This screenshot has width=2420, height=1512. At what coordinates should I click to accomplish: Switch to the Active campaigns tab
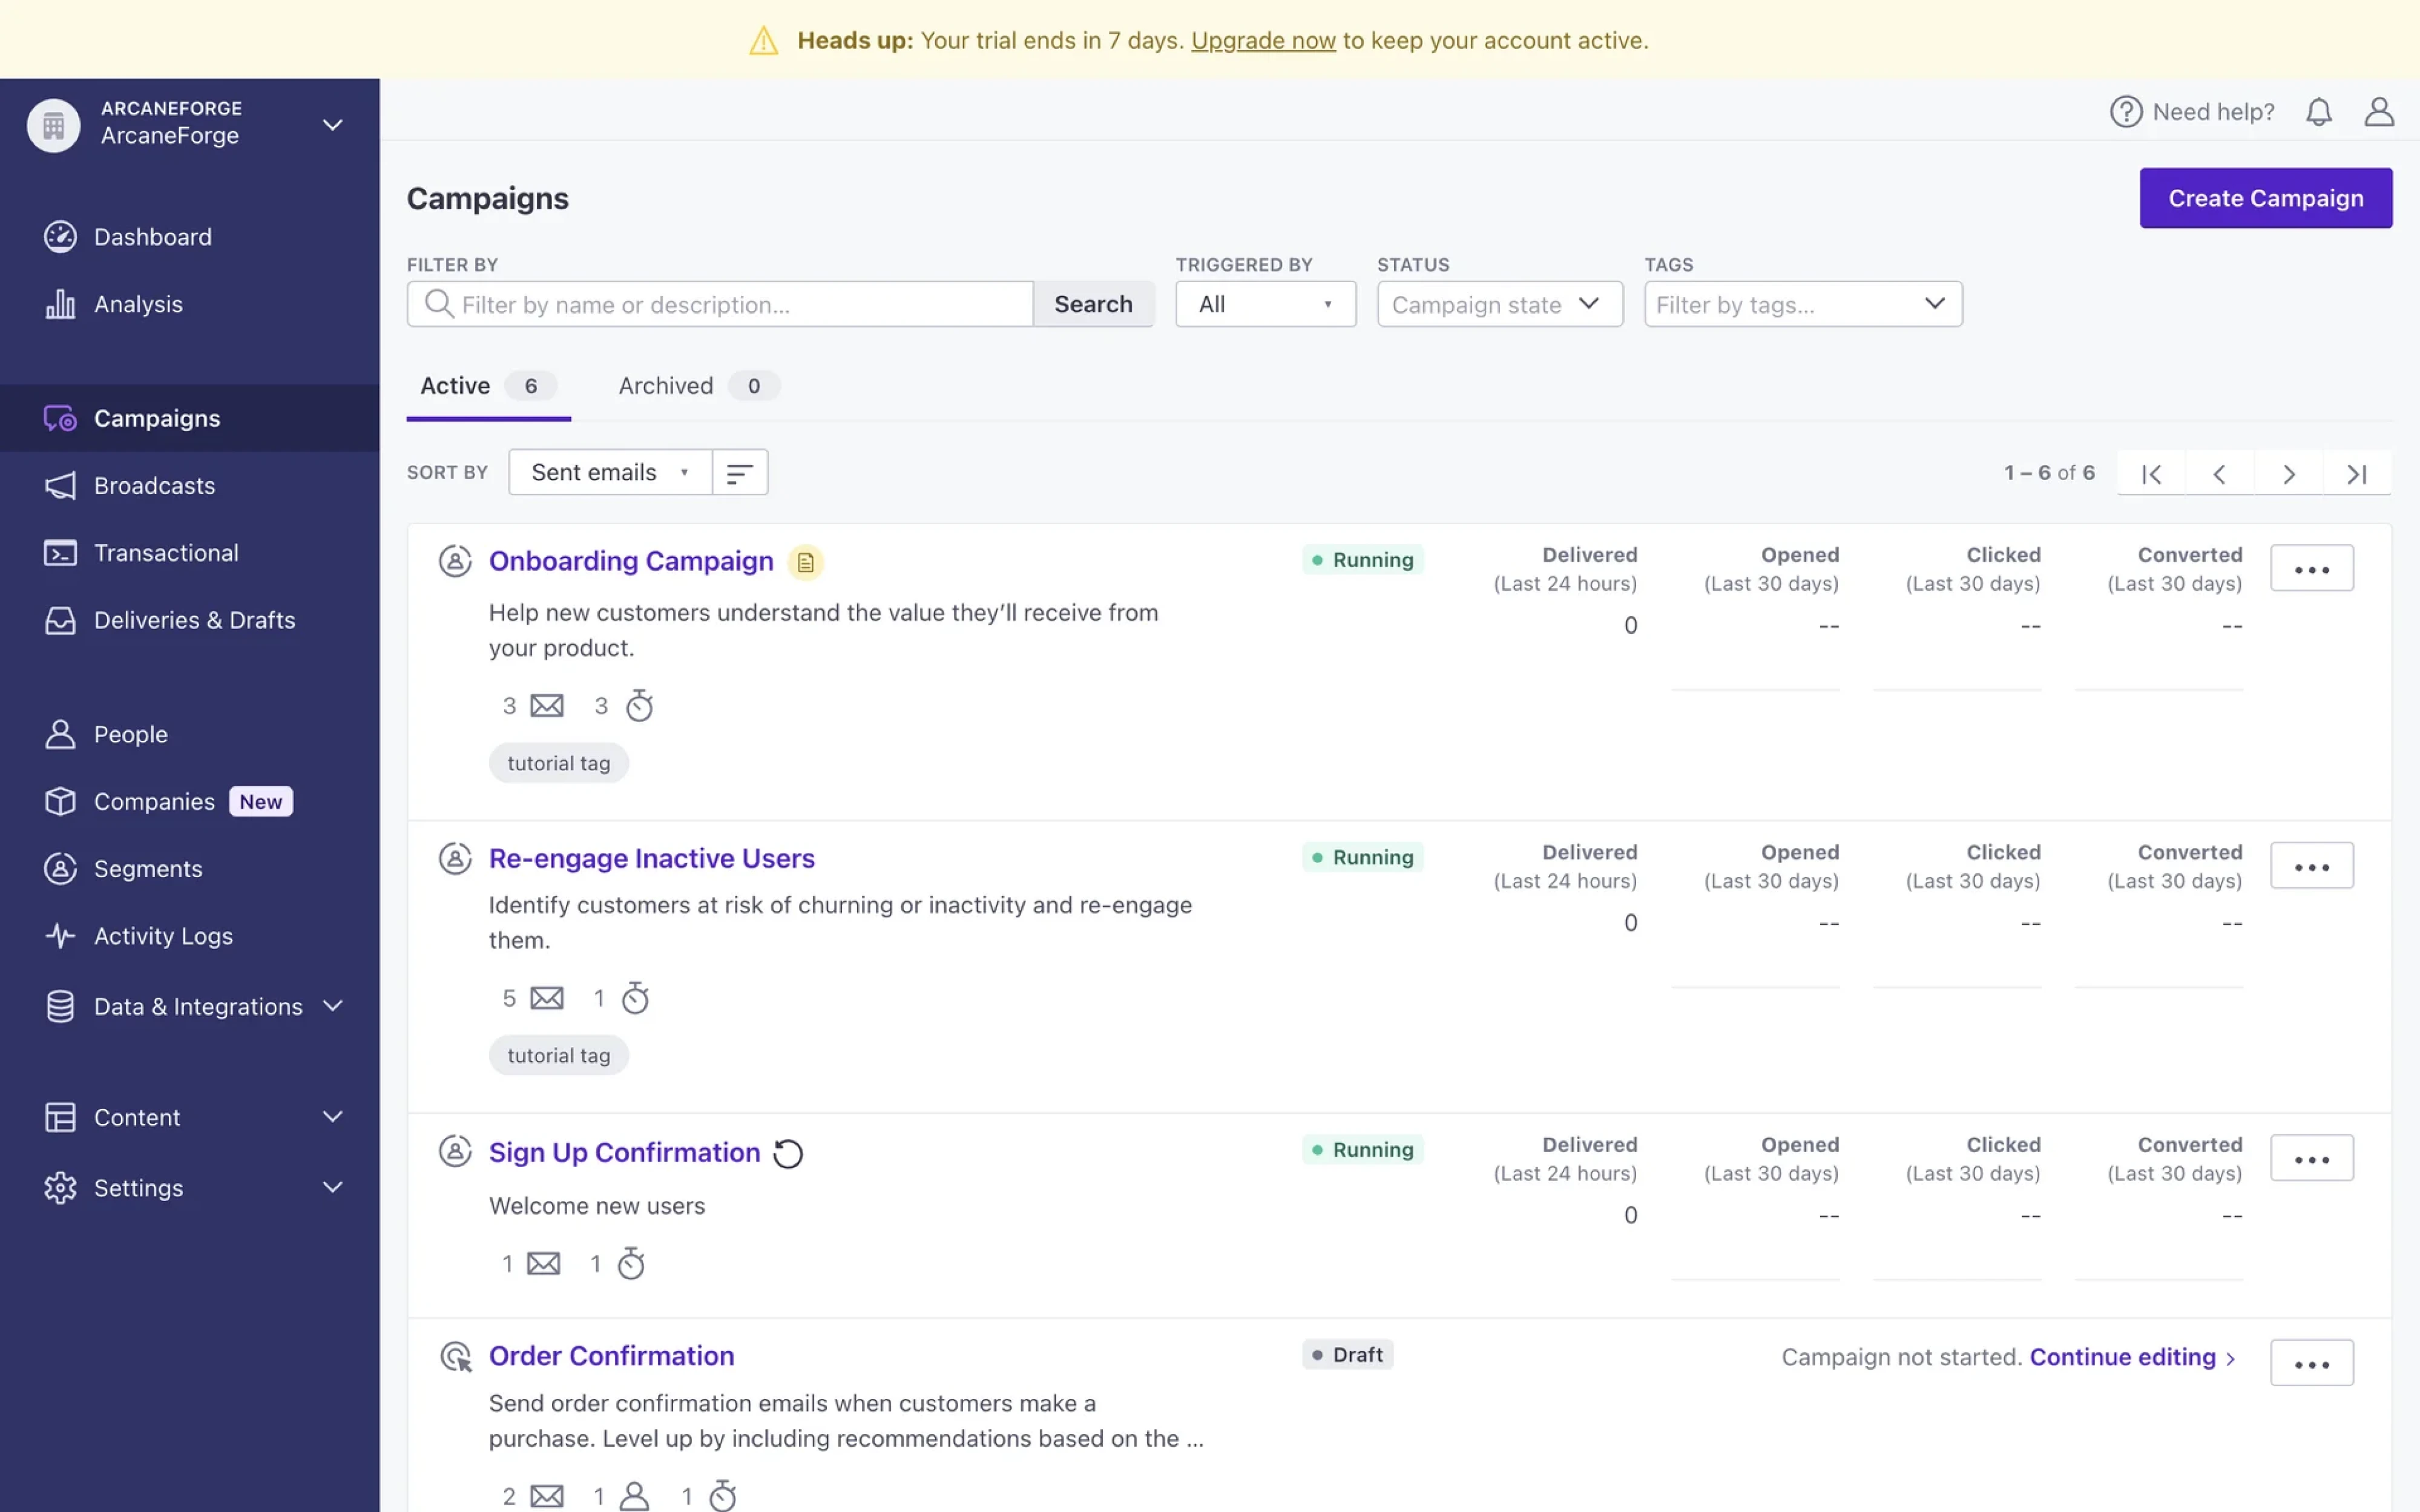click(x=488, y=386)
